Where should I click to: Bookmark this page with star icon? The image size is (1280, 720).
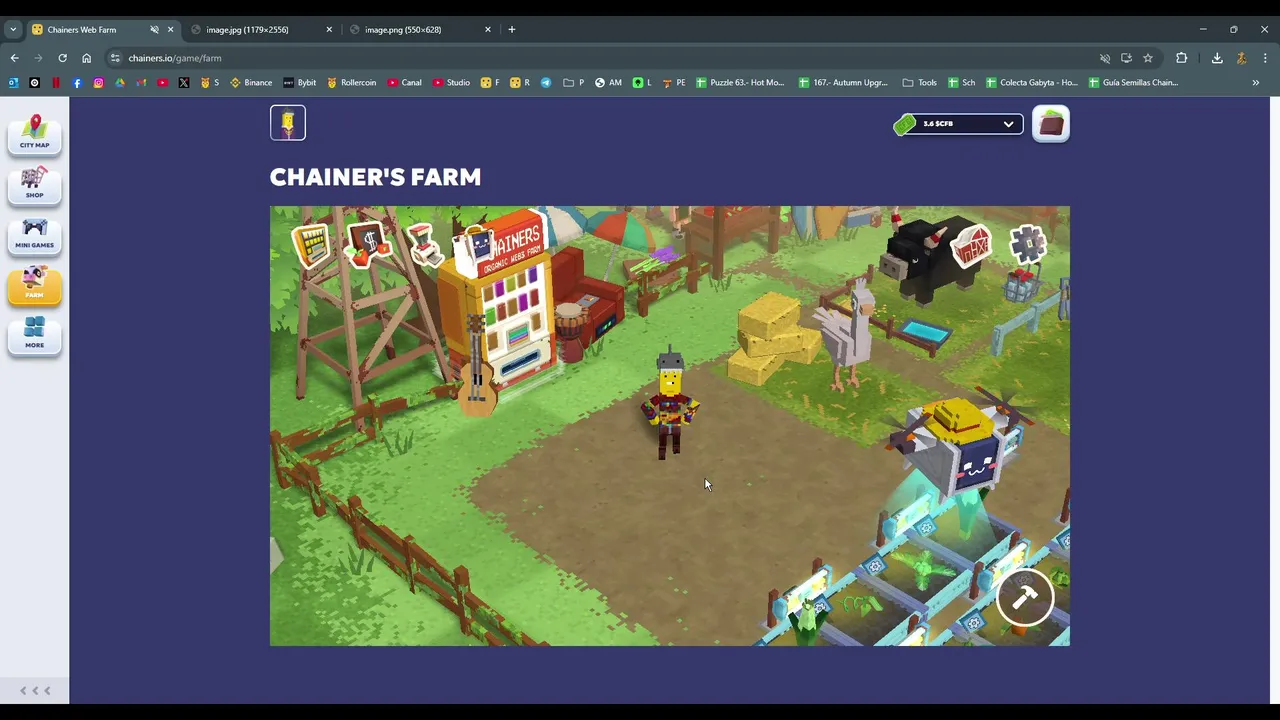click(x=1148, y=58)
